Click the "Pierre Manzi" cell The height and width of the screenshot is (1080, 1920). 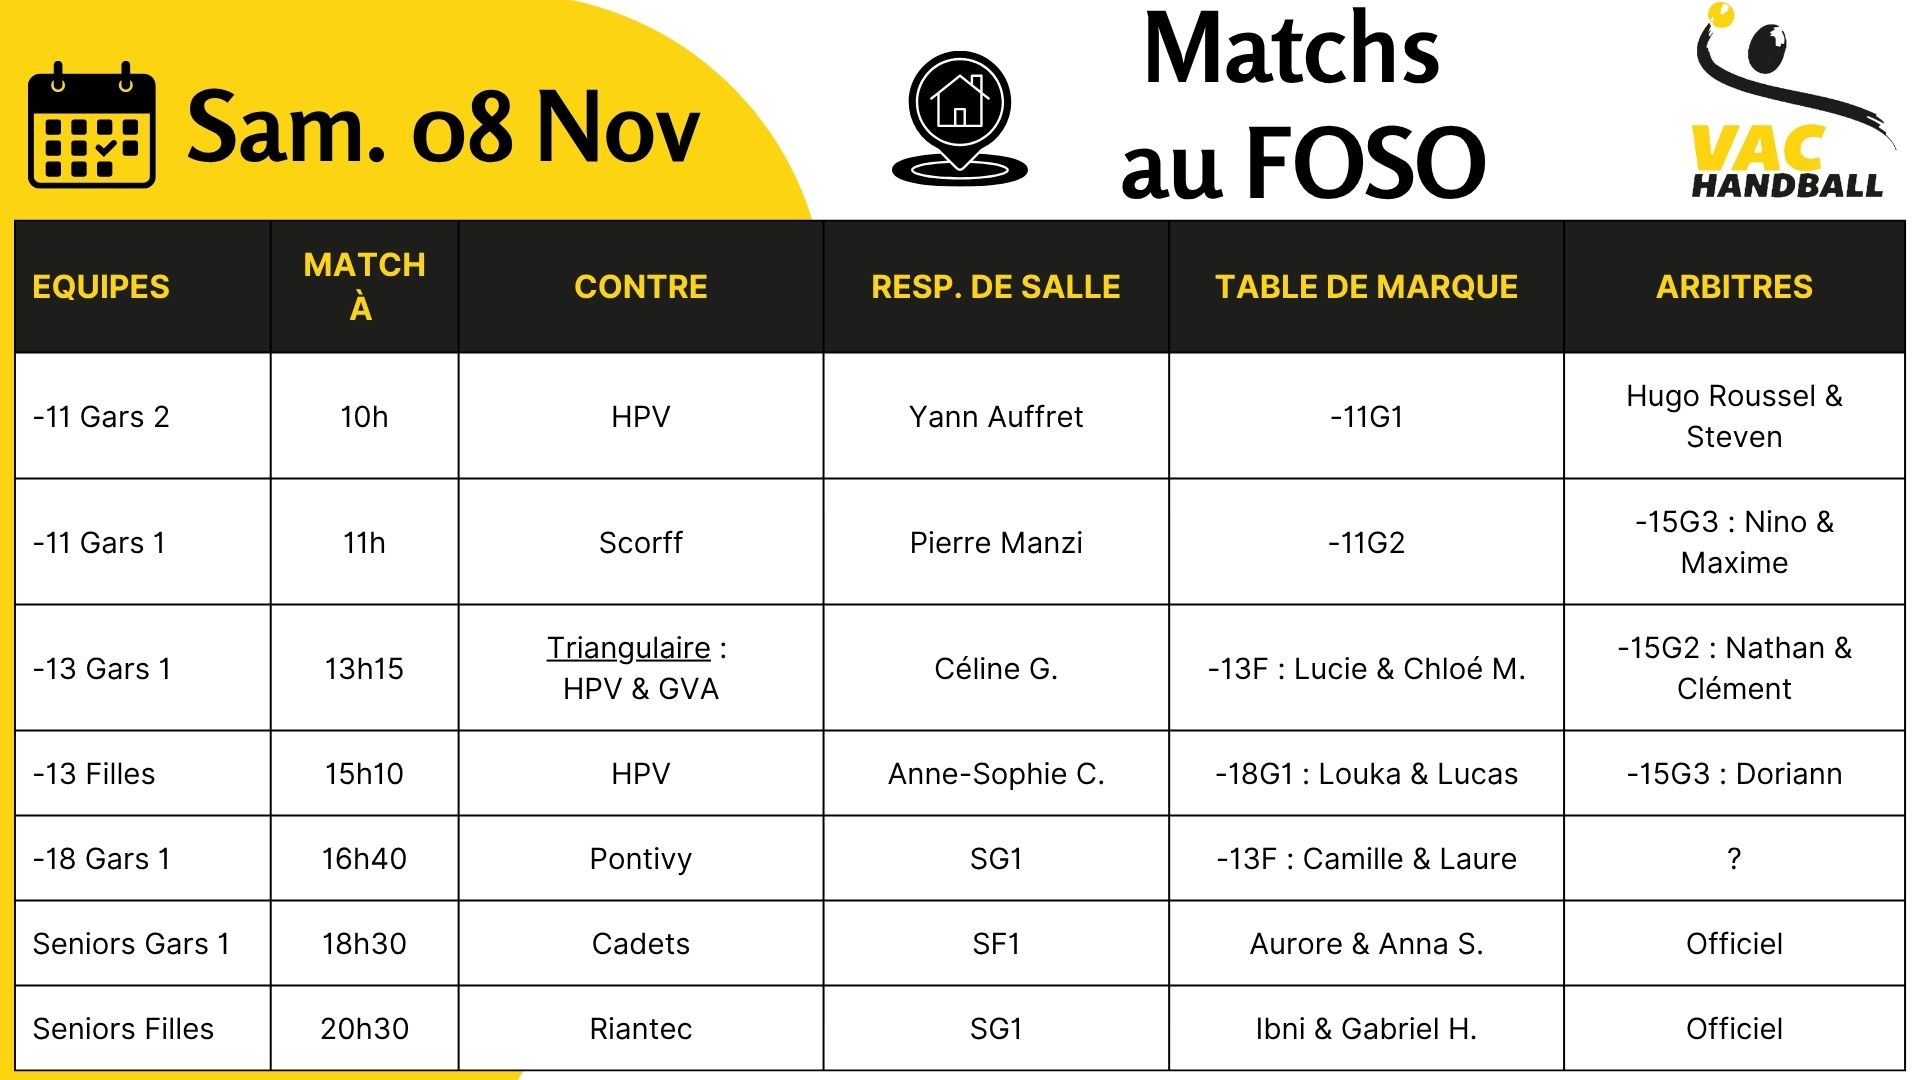[996, 543]
